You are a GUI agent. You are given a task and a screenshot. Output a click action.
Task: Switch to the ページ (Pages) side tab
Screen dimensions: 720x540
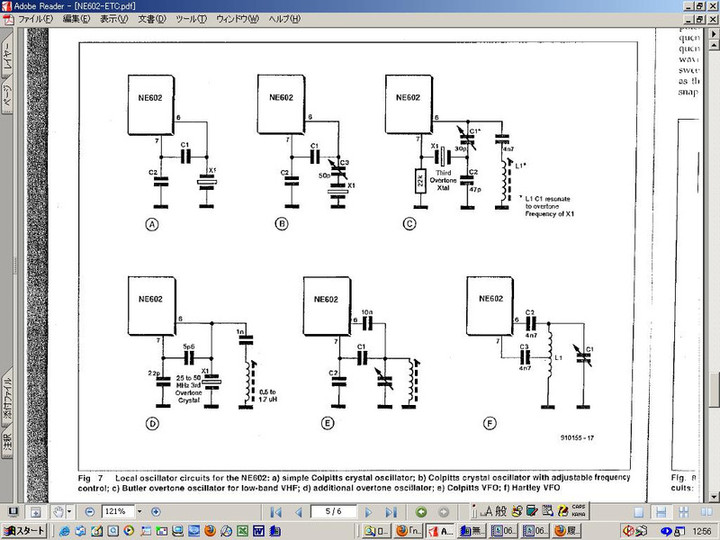[9, 97]
